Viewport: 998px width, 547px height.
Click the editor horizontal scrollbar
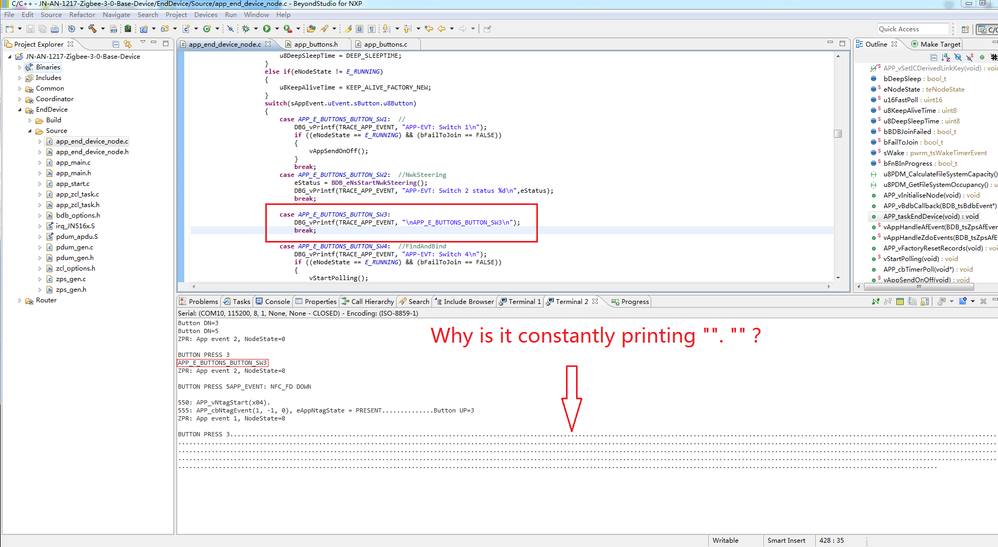click(x=510, y=287)
